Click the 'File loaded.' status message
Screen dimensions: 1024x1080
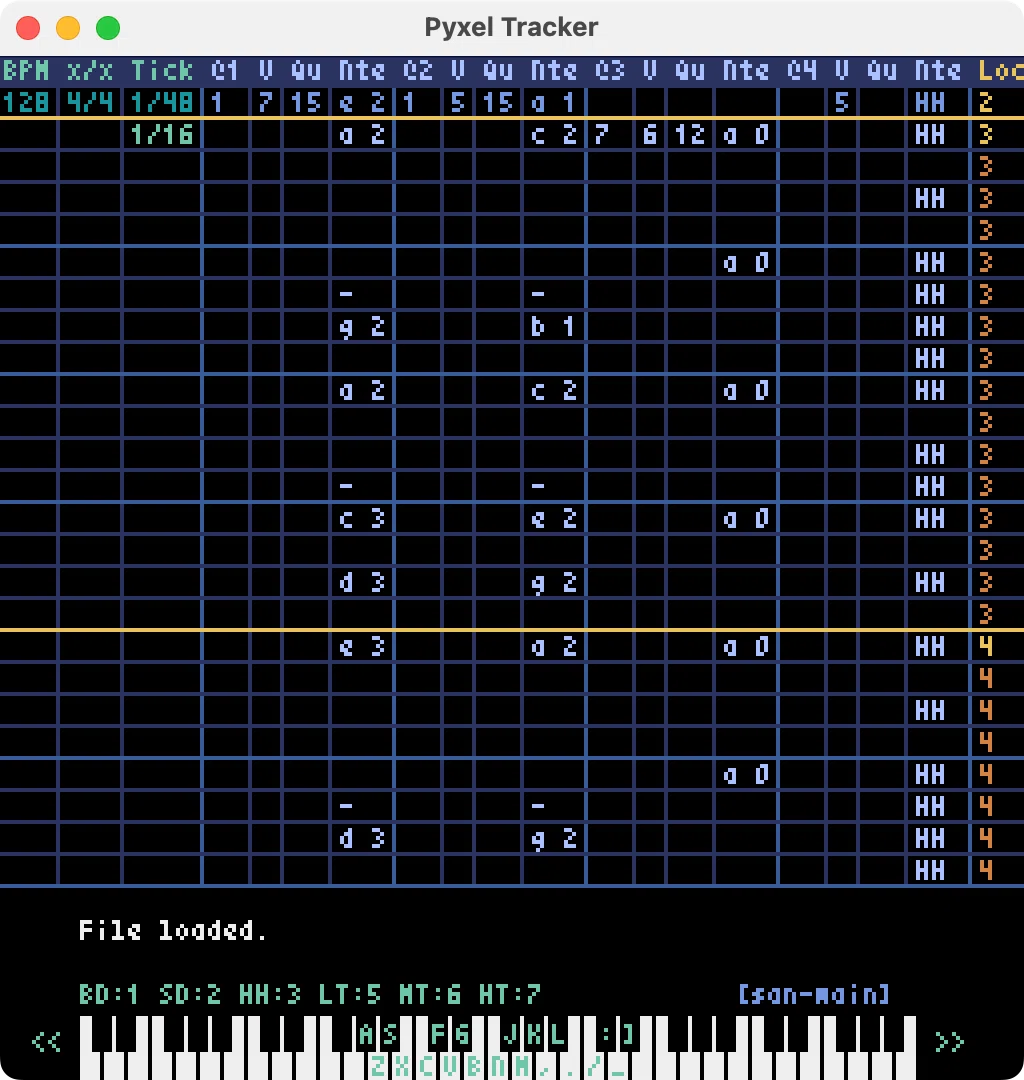click(x=172, y=931)
